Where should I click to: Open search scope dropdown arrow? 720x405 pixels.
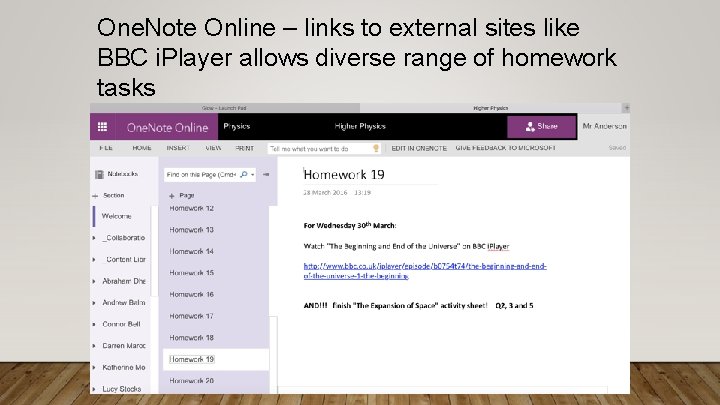[253, 175]
